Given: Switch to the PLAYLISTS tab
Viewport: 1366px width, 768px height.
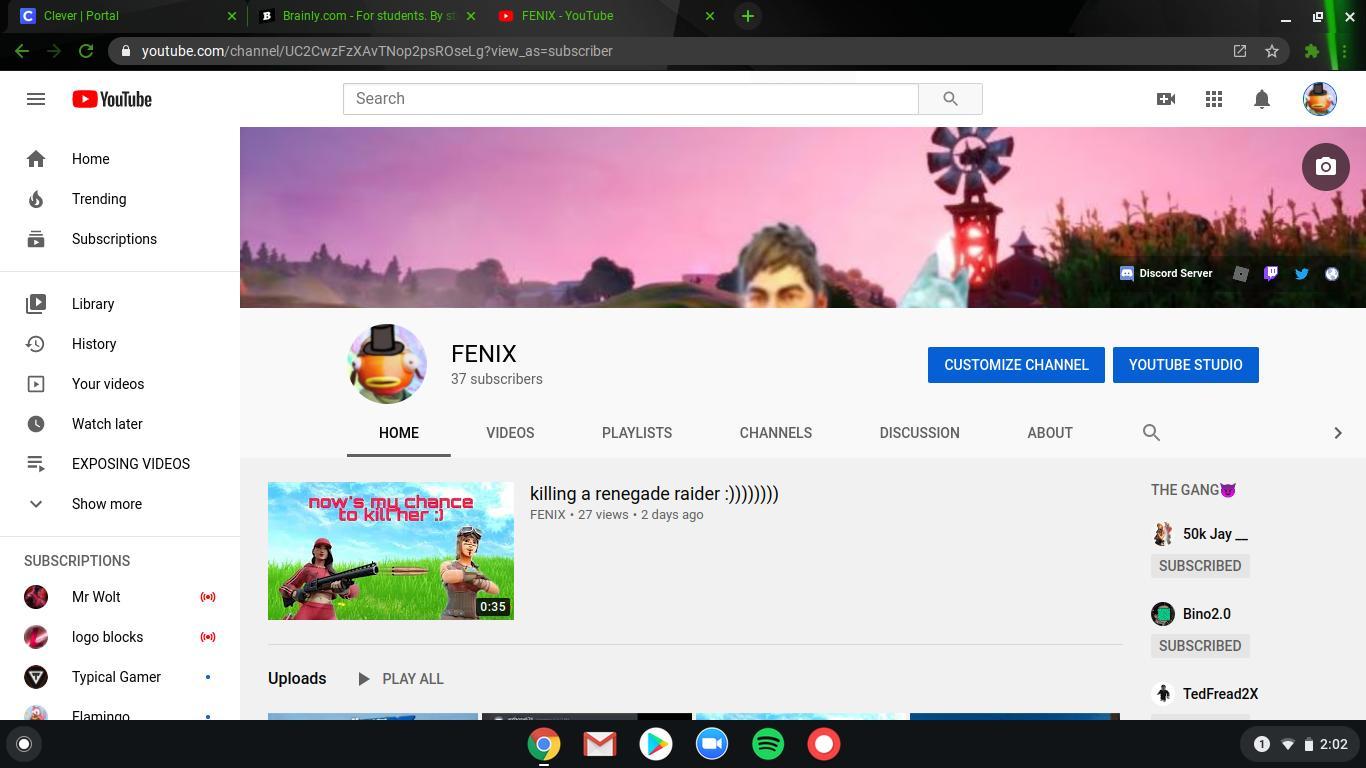Looking at the screenshot, I should point(637,433).
